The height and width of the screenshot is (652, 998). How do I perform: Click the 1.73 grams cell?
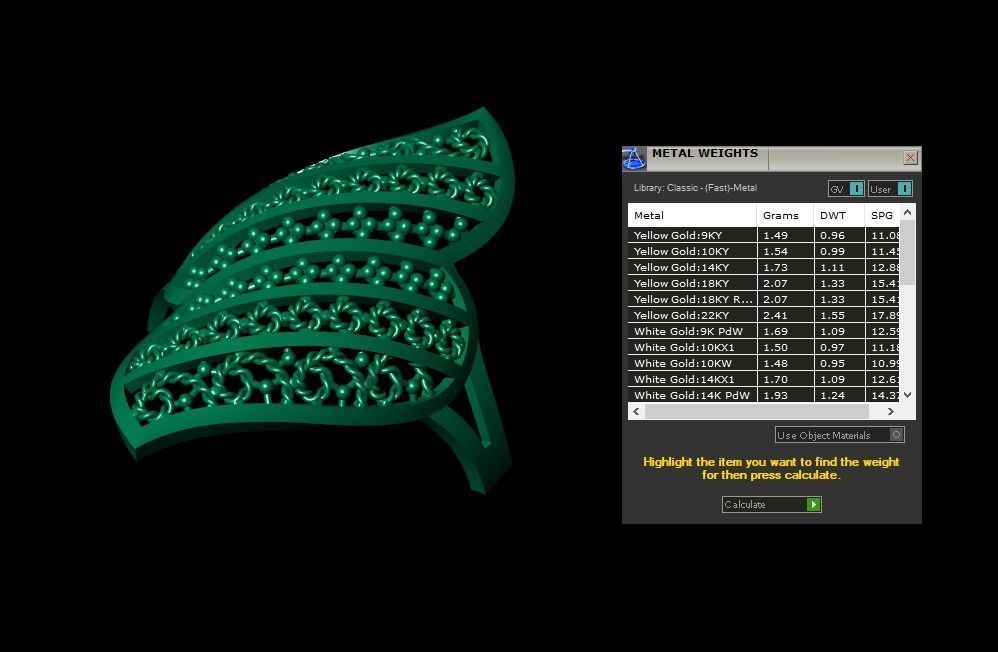(785, 267)
